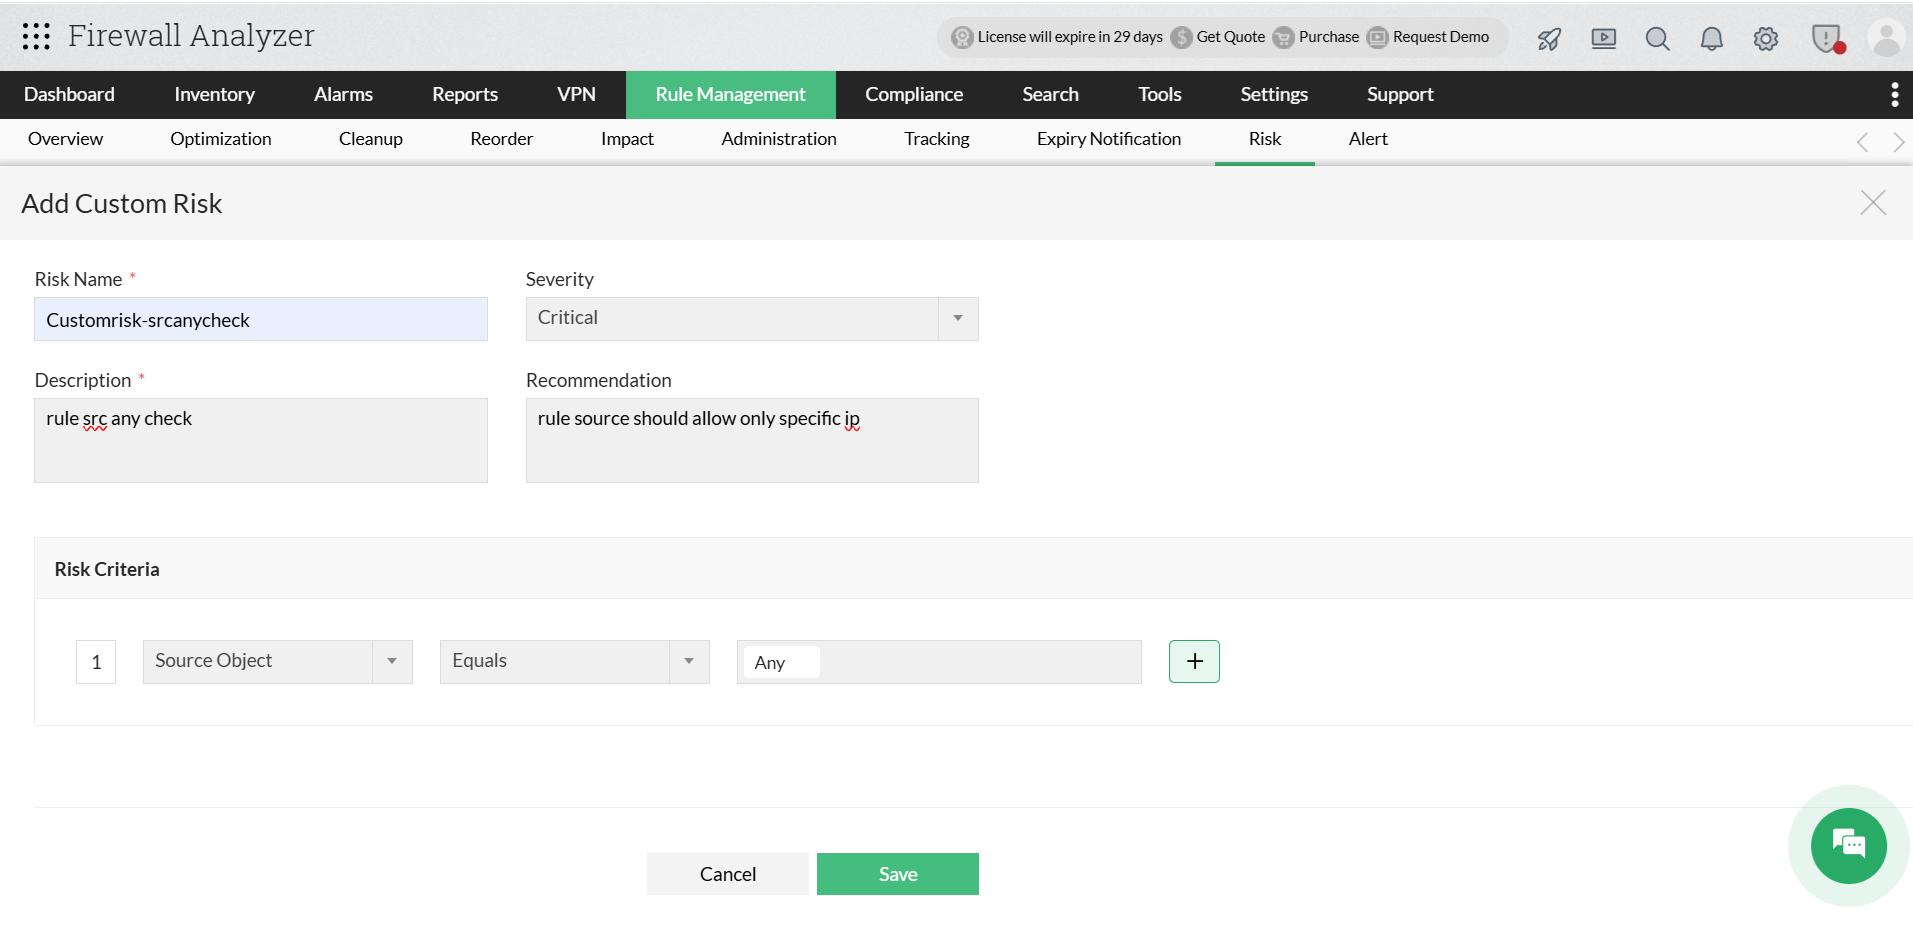Open the Severity Critical combo box
Screen dimensions: 1913x927
click(752, 318)
